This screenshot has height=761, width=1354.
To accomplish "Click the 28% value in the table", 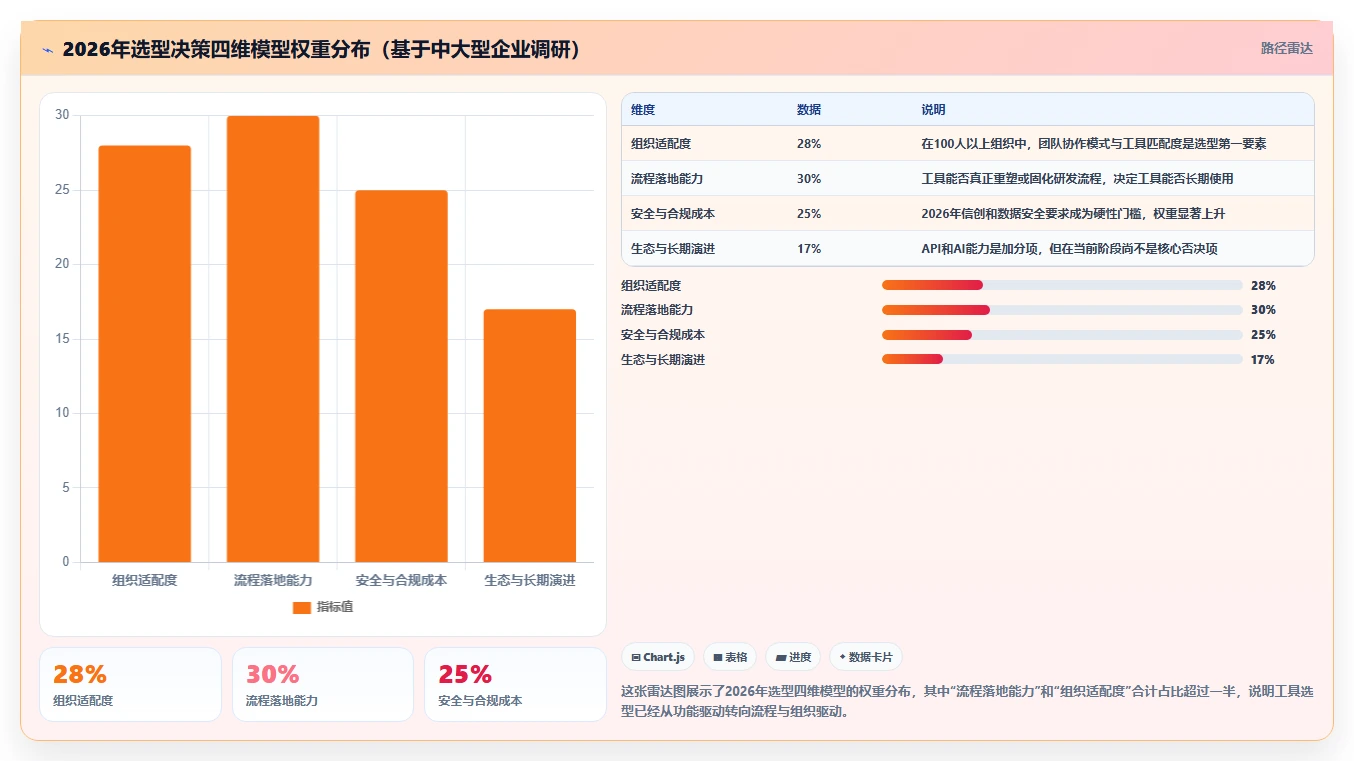I will [809, 144].
